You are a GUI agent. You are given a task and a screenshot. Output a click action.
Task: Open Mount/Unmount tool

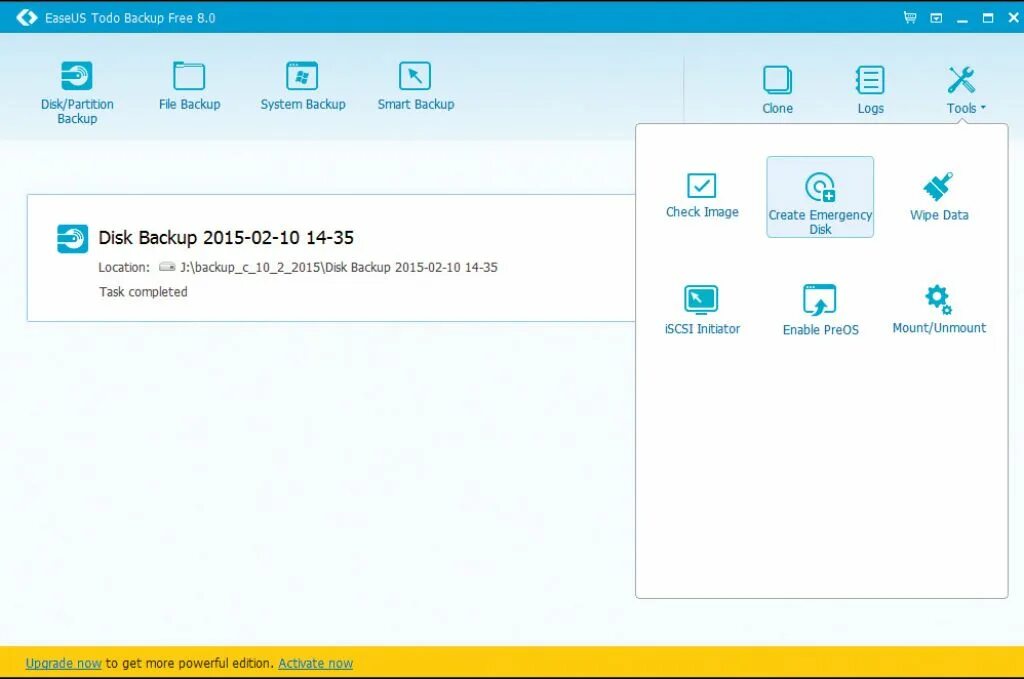pyautogui.click(x=939, y=309)
